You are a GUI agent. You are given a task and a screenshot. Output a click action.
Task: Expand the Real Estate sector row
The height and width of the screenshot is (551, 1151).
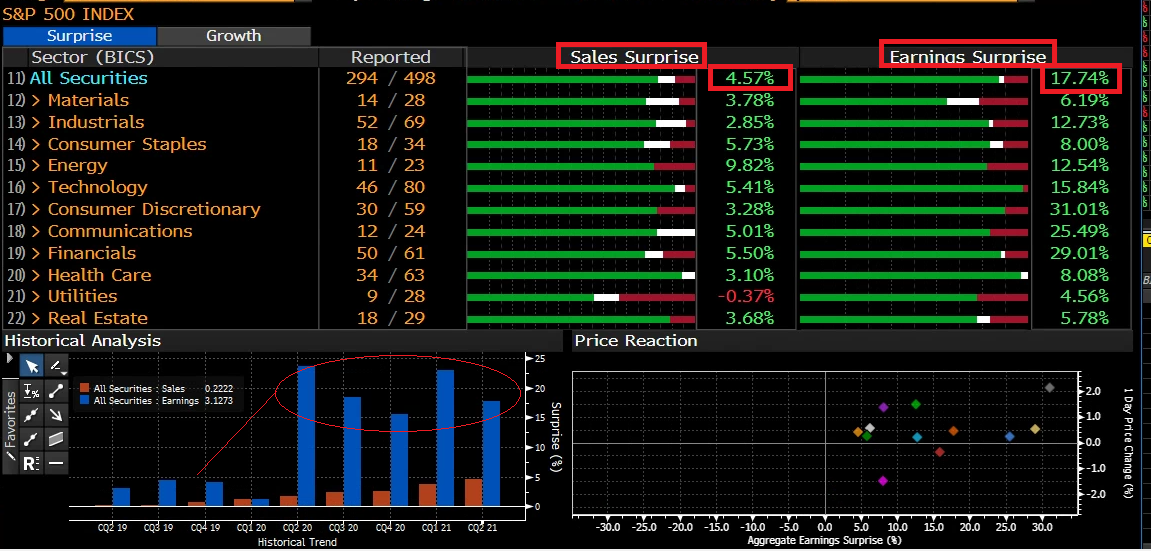pyautogui.click(x=37, y=318)
